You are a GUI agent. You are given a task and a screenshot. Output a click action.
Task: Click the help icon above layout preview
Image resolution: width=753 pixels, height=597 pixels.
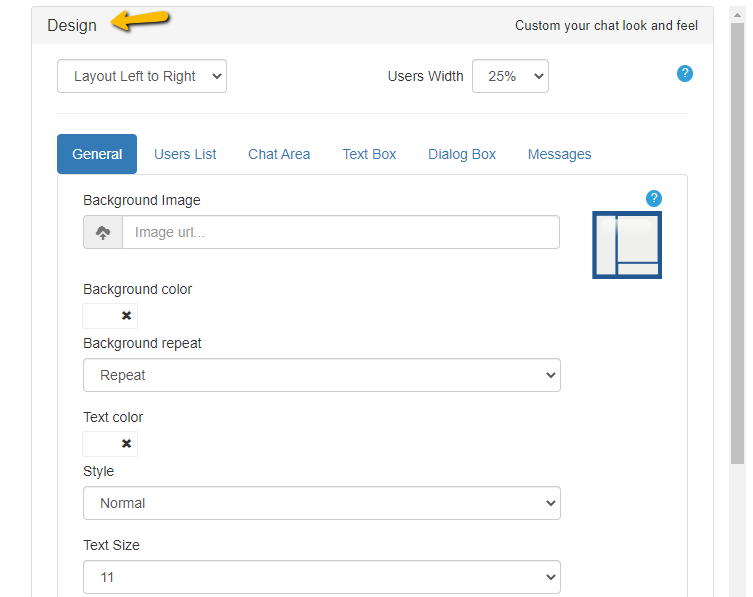pos(654,198)
